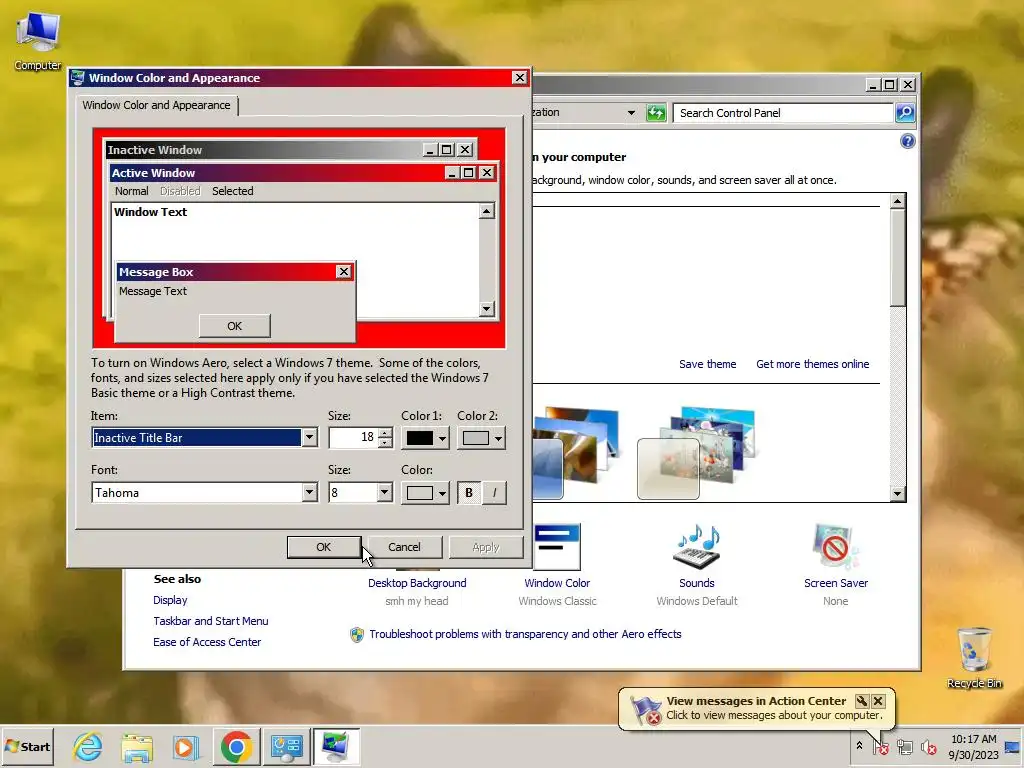Screen dimensions: 1024x768
Task: Open the address bar history dropdown
Action: 631,112
